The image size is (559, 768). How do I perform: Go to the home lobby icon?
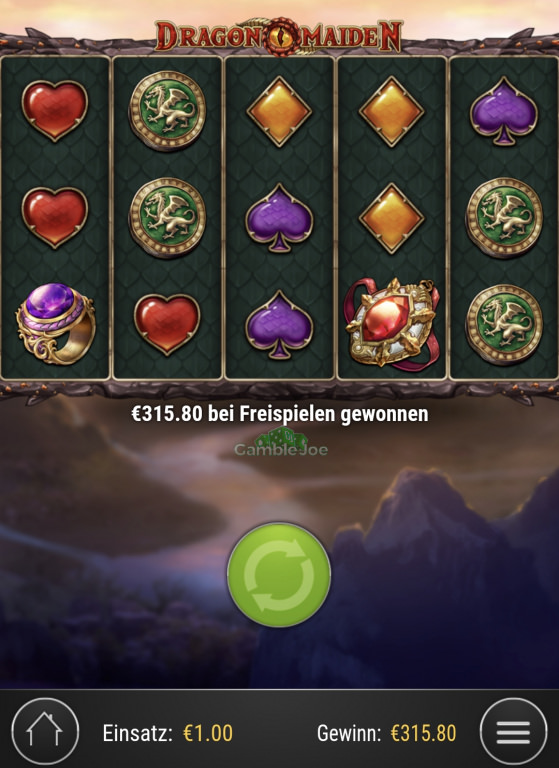(x=45, y=732)
